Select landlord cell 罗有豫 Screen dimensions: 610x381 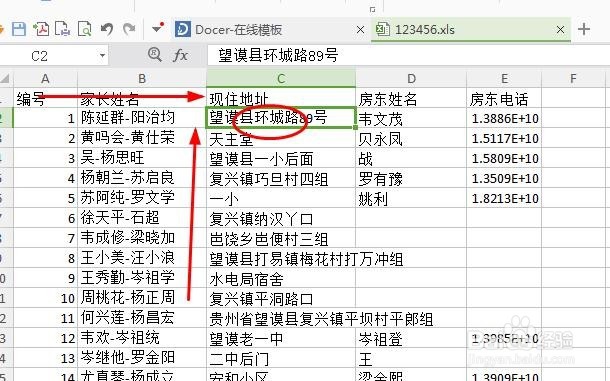click(411, 179)
